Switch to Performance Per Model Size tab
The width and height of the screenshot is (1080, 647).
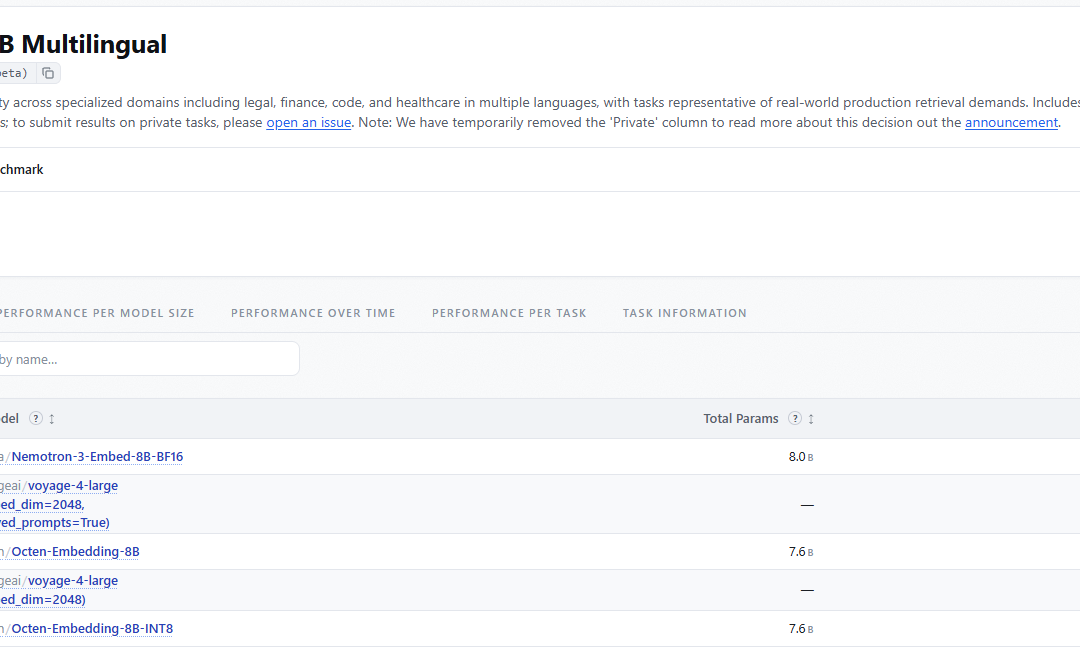pyautogui.click(x=96, y=313)
